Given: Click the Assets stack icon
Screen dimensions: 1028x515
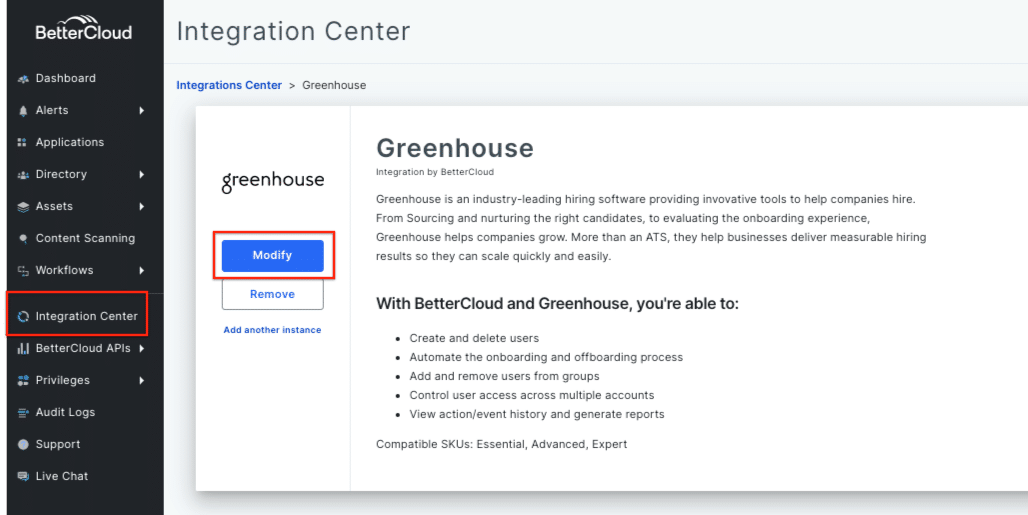Looking at the screenshot, I should click(x=23, y=206).
